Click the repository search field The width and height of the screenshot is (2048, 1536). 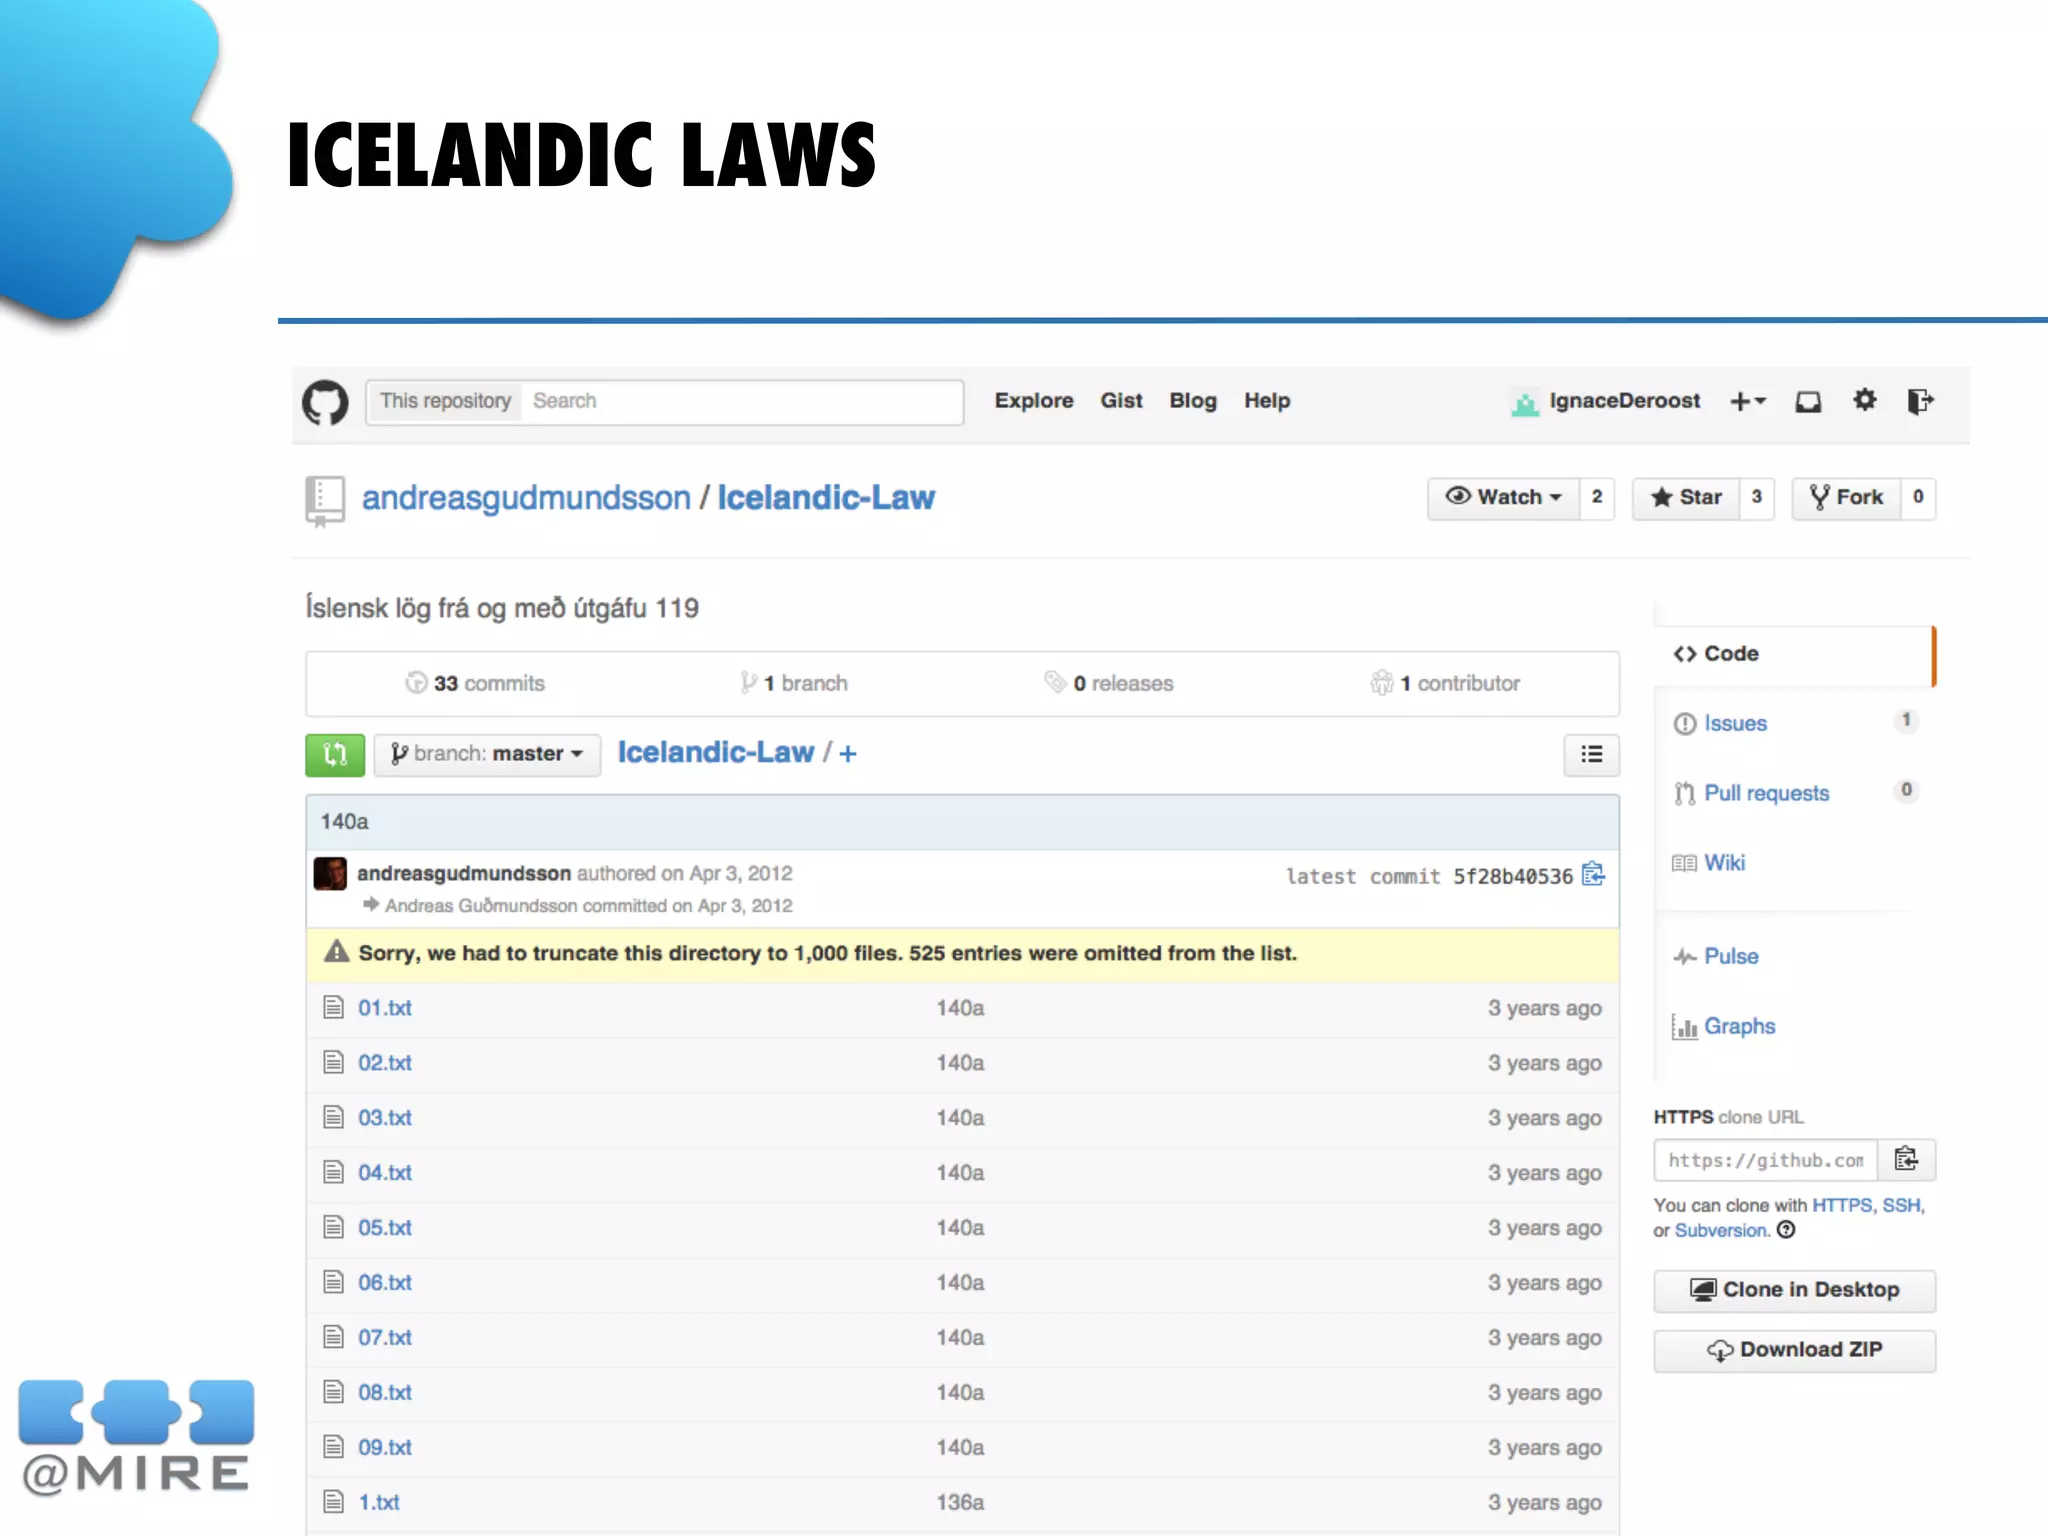pos(742,401)
